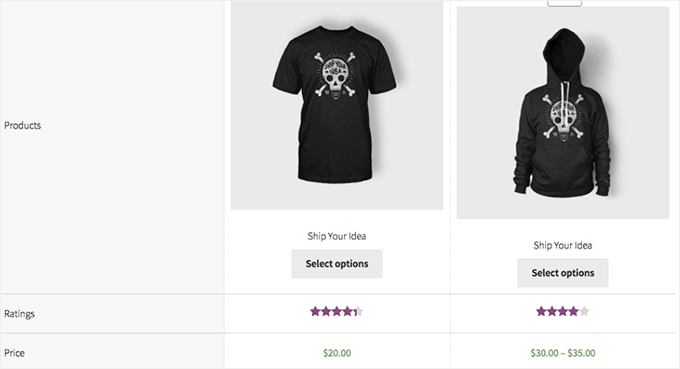Click the Price row label

pyautogui.click(x=14, y=353)
